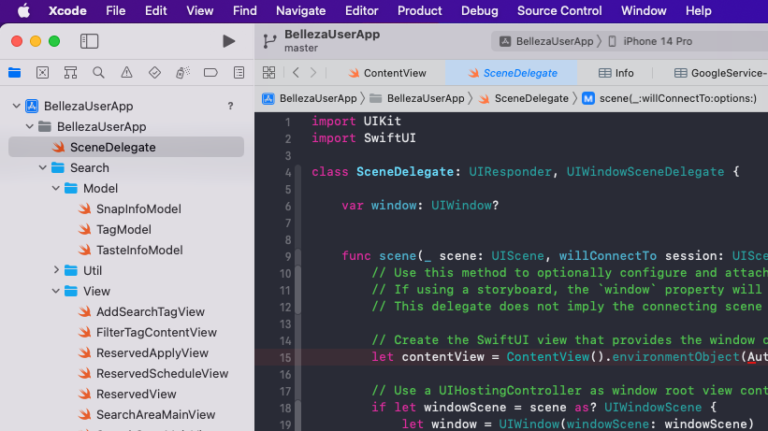Image resolution: width=768 pixels, height=431 pixels.
Task: Click the related items grid icon
Action: tap(268, 73)
